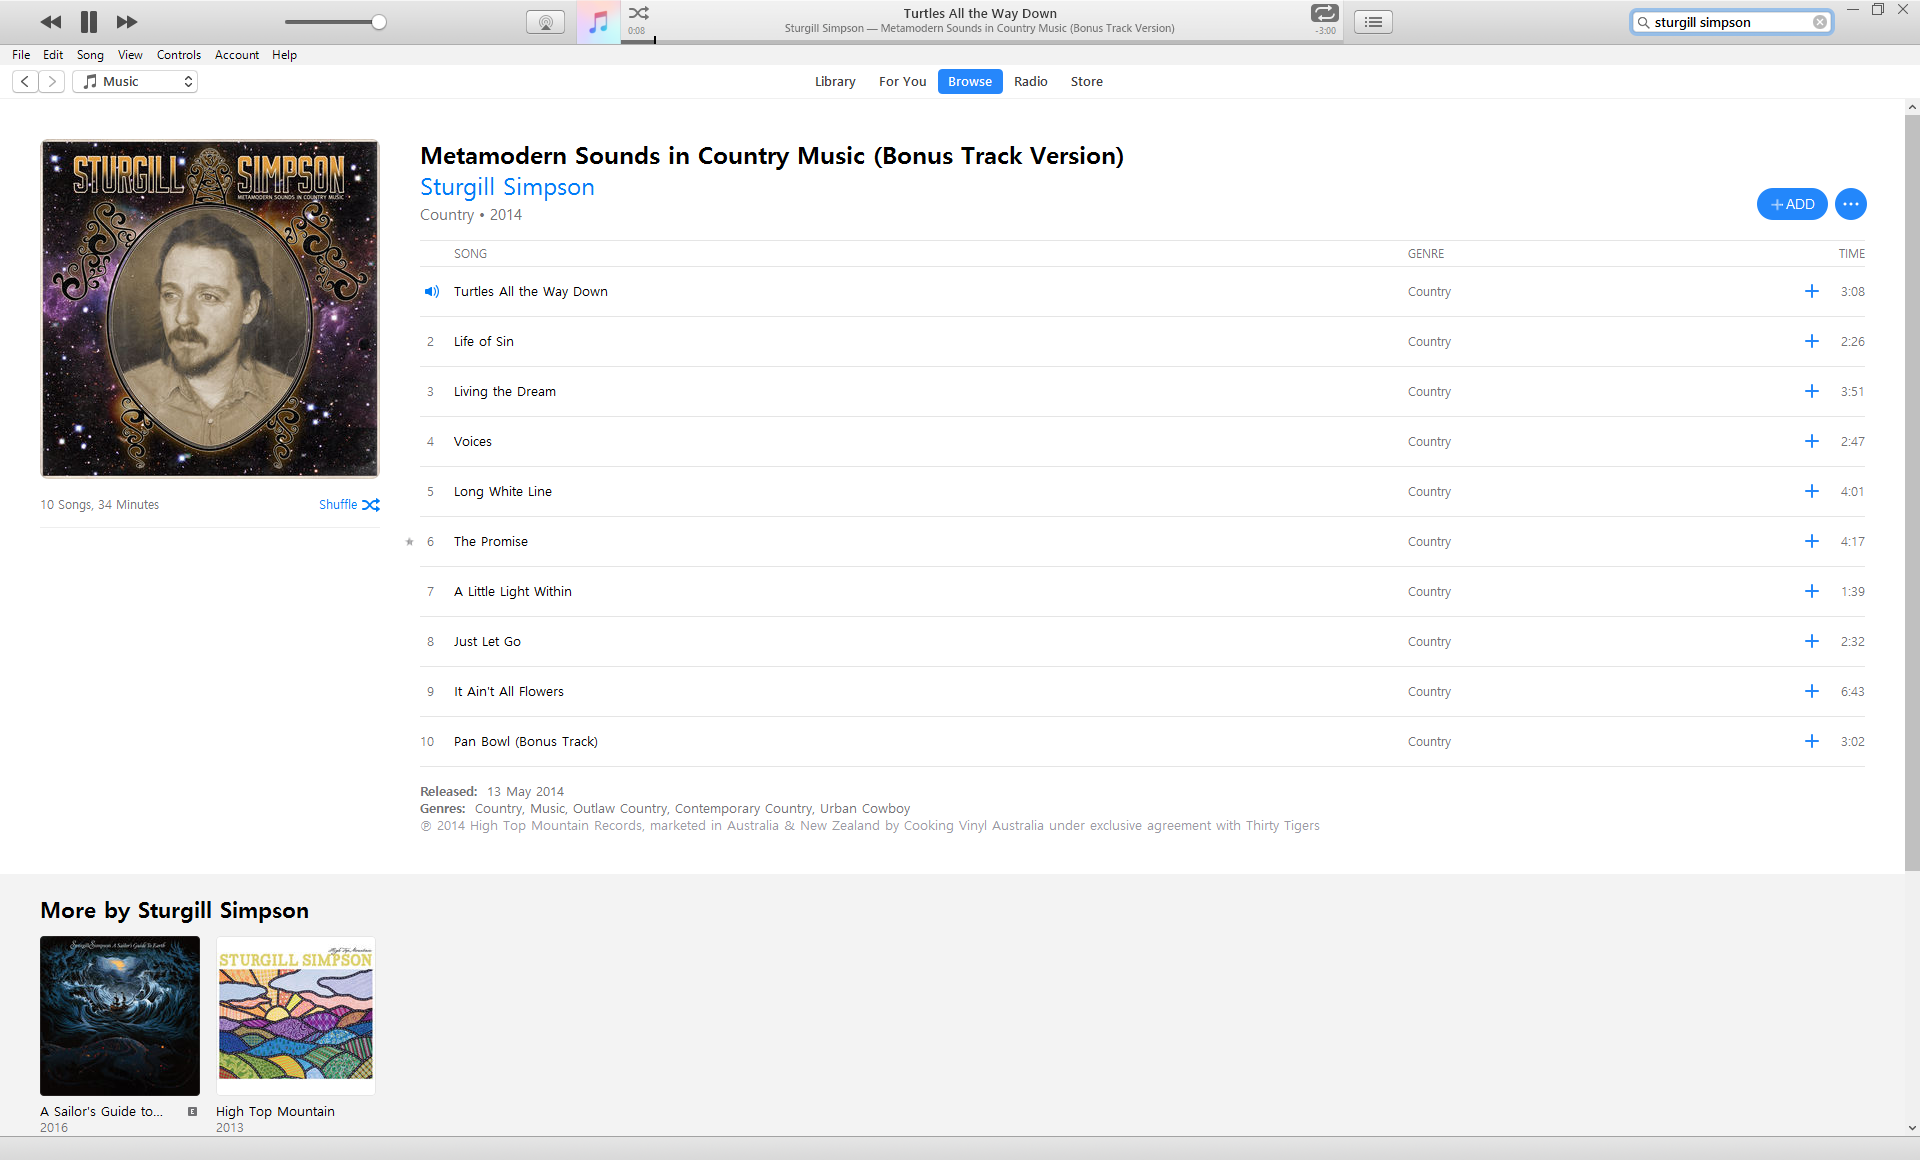Screen dimensions: 1920x1160
Task: Go back with the navigation arrow
Action: 25,82
